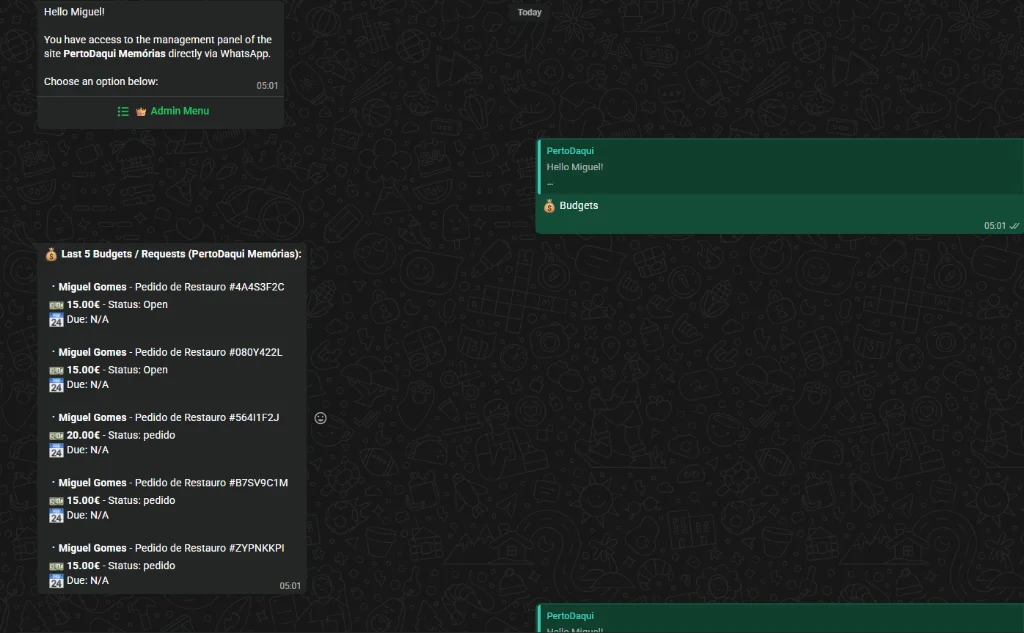Click 'Hello Miguel!' at top of welcome message
The height and width of the screenshot is (633, 1024).
(74, 12)
